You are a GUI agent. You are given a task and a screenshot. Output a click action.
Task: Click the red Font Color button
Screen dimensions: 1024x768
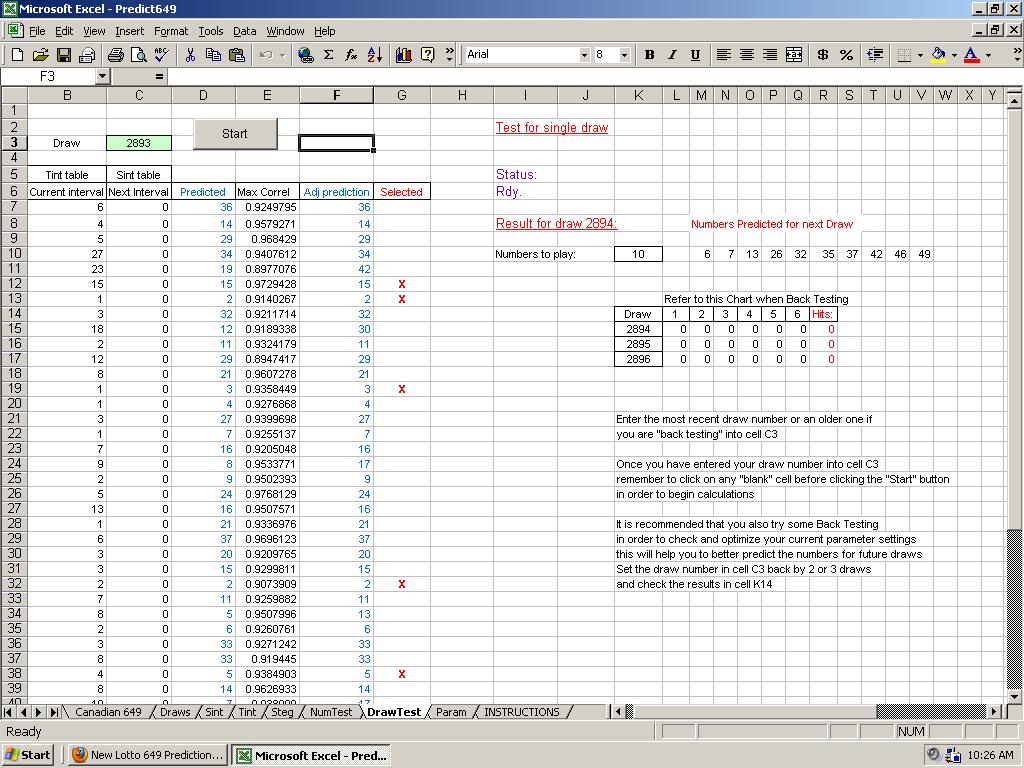(972, 55)
